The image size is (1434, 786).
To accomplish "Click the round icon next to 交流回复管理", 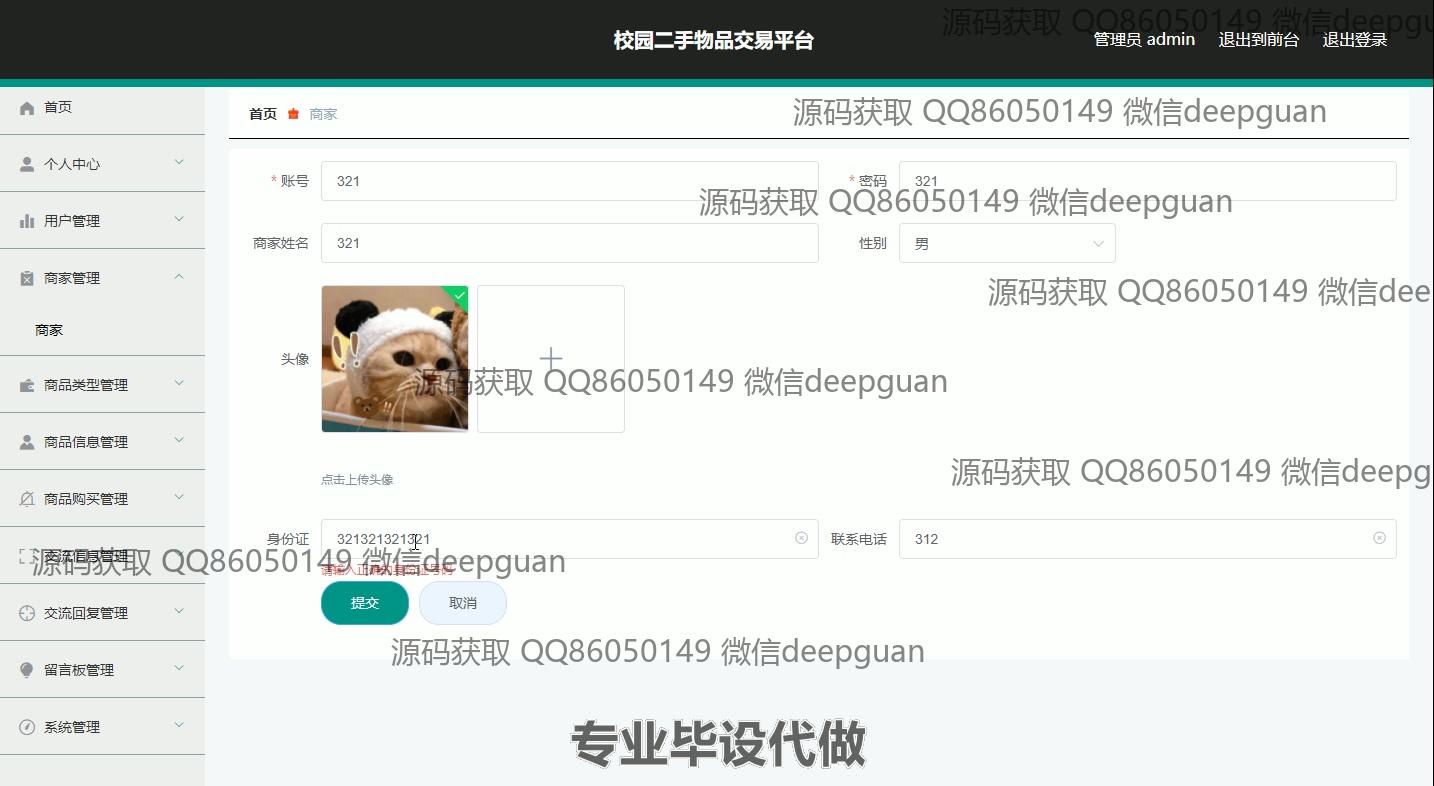I will point(27,614).
